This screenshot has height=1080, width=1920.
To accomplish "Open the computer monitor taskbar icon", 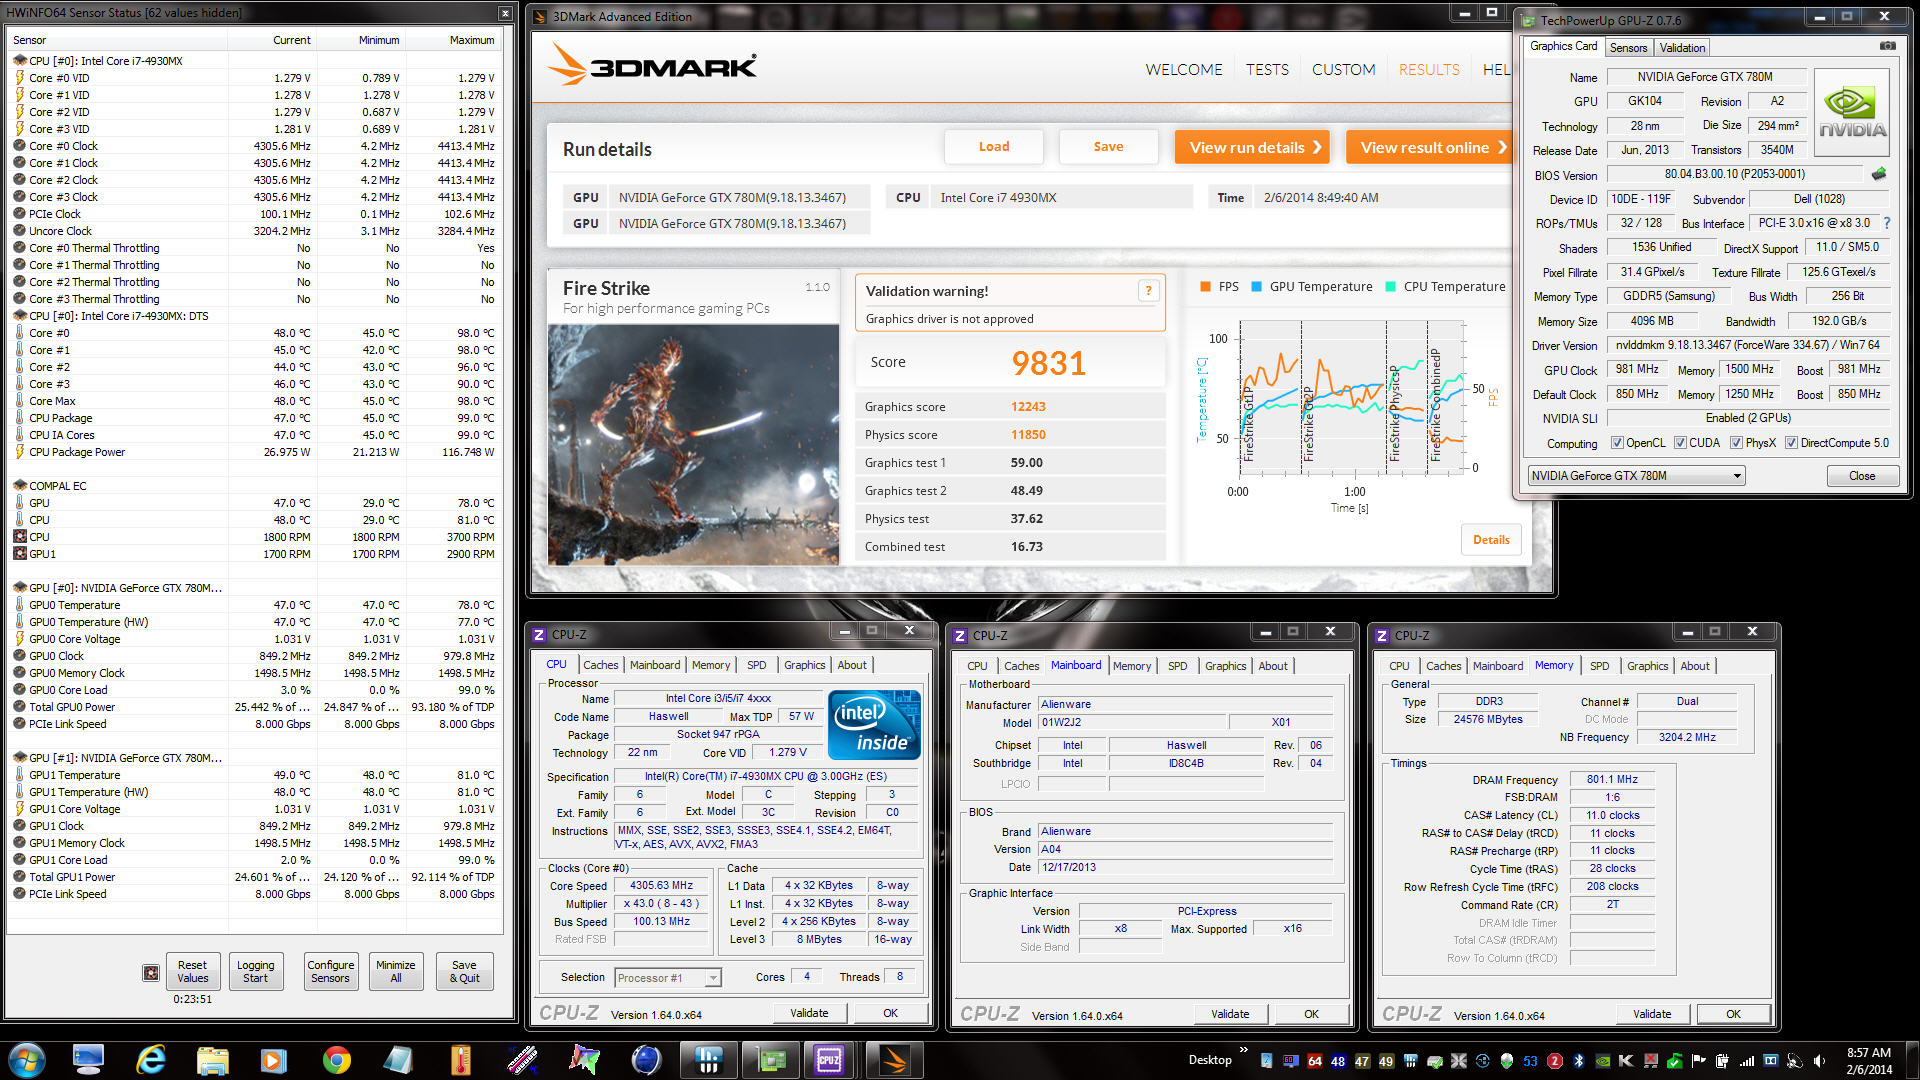I will pyautogui.click(x=88, y=1059).
